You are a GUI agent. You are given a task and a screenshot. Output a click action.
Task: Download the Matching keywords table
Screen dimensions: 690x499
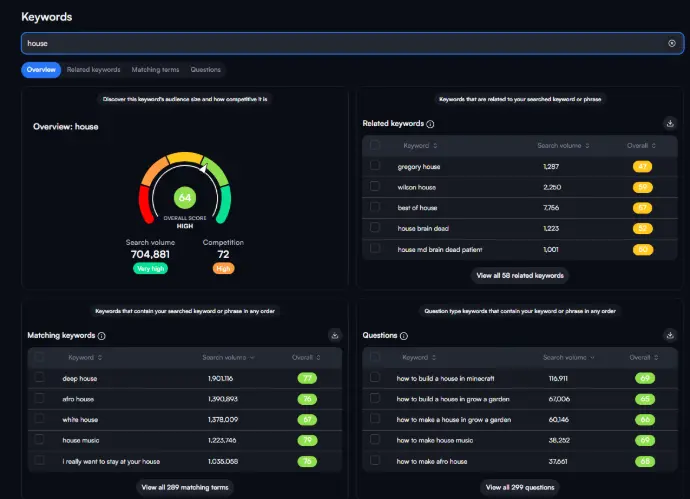point(333,336)
